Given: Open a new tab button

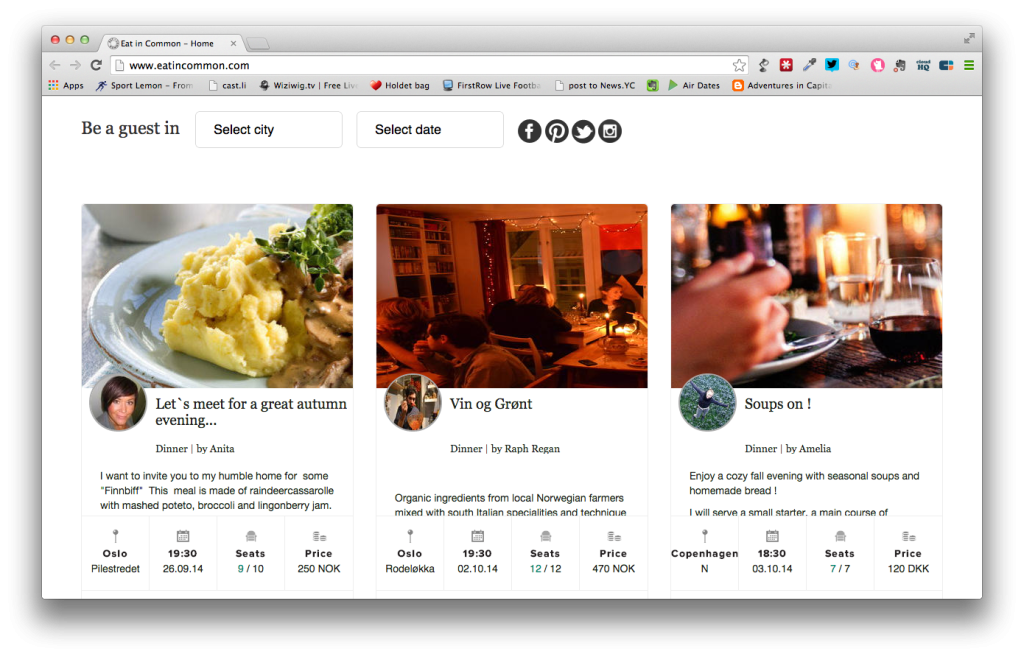Looking at the screenshot, I should (x=258, y=44).
